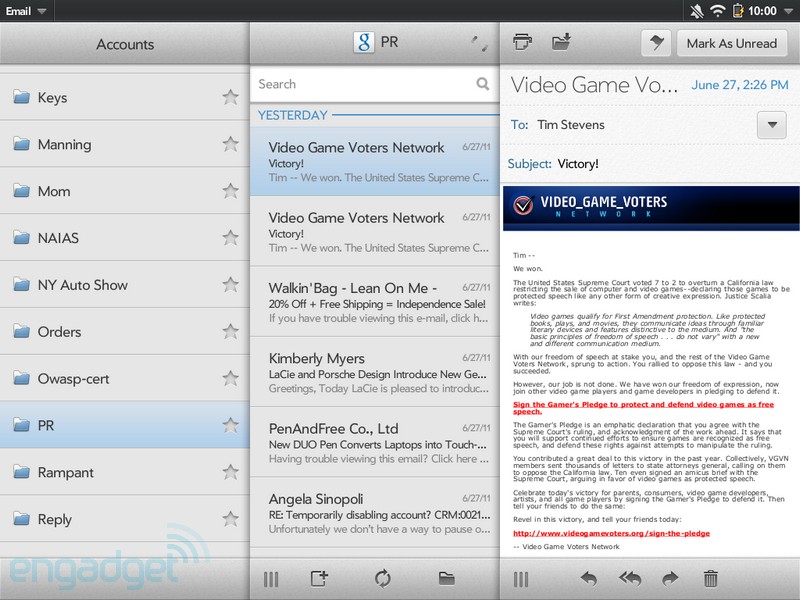Screen dimensions: 800x600
Task: Favorite the Reply folder
Action: (231, 519)
